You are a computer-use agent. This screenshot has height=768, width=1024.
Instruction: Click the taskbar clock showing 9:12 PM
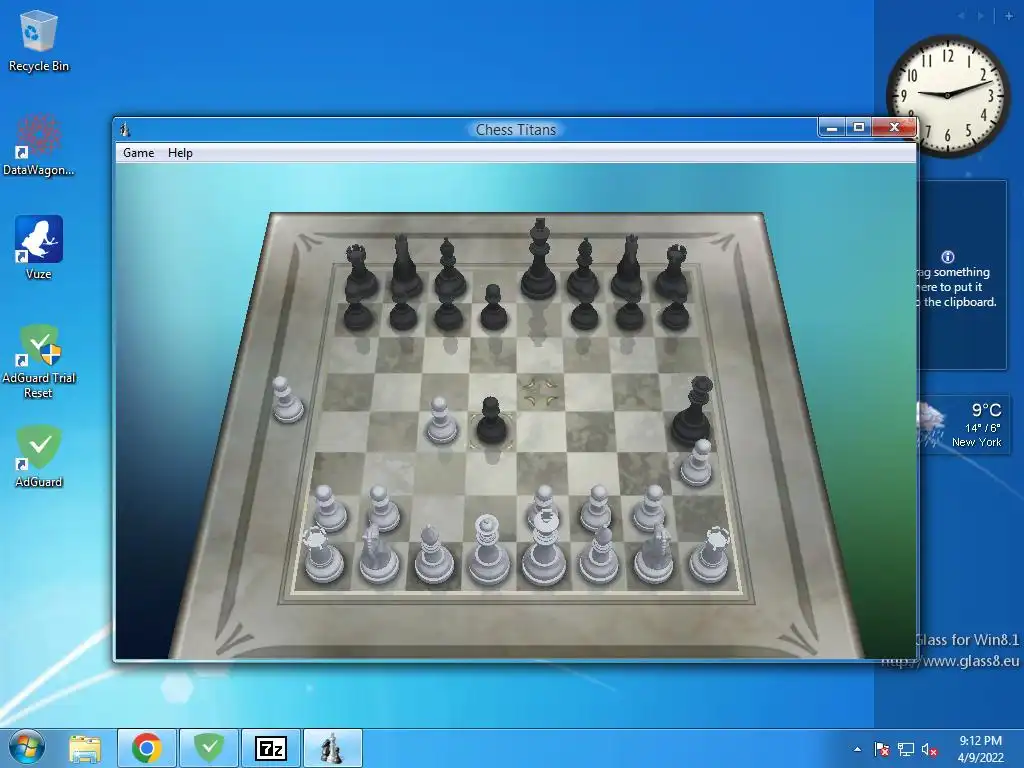click(980, 749)
